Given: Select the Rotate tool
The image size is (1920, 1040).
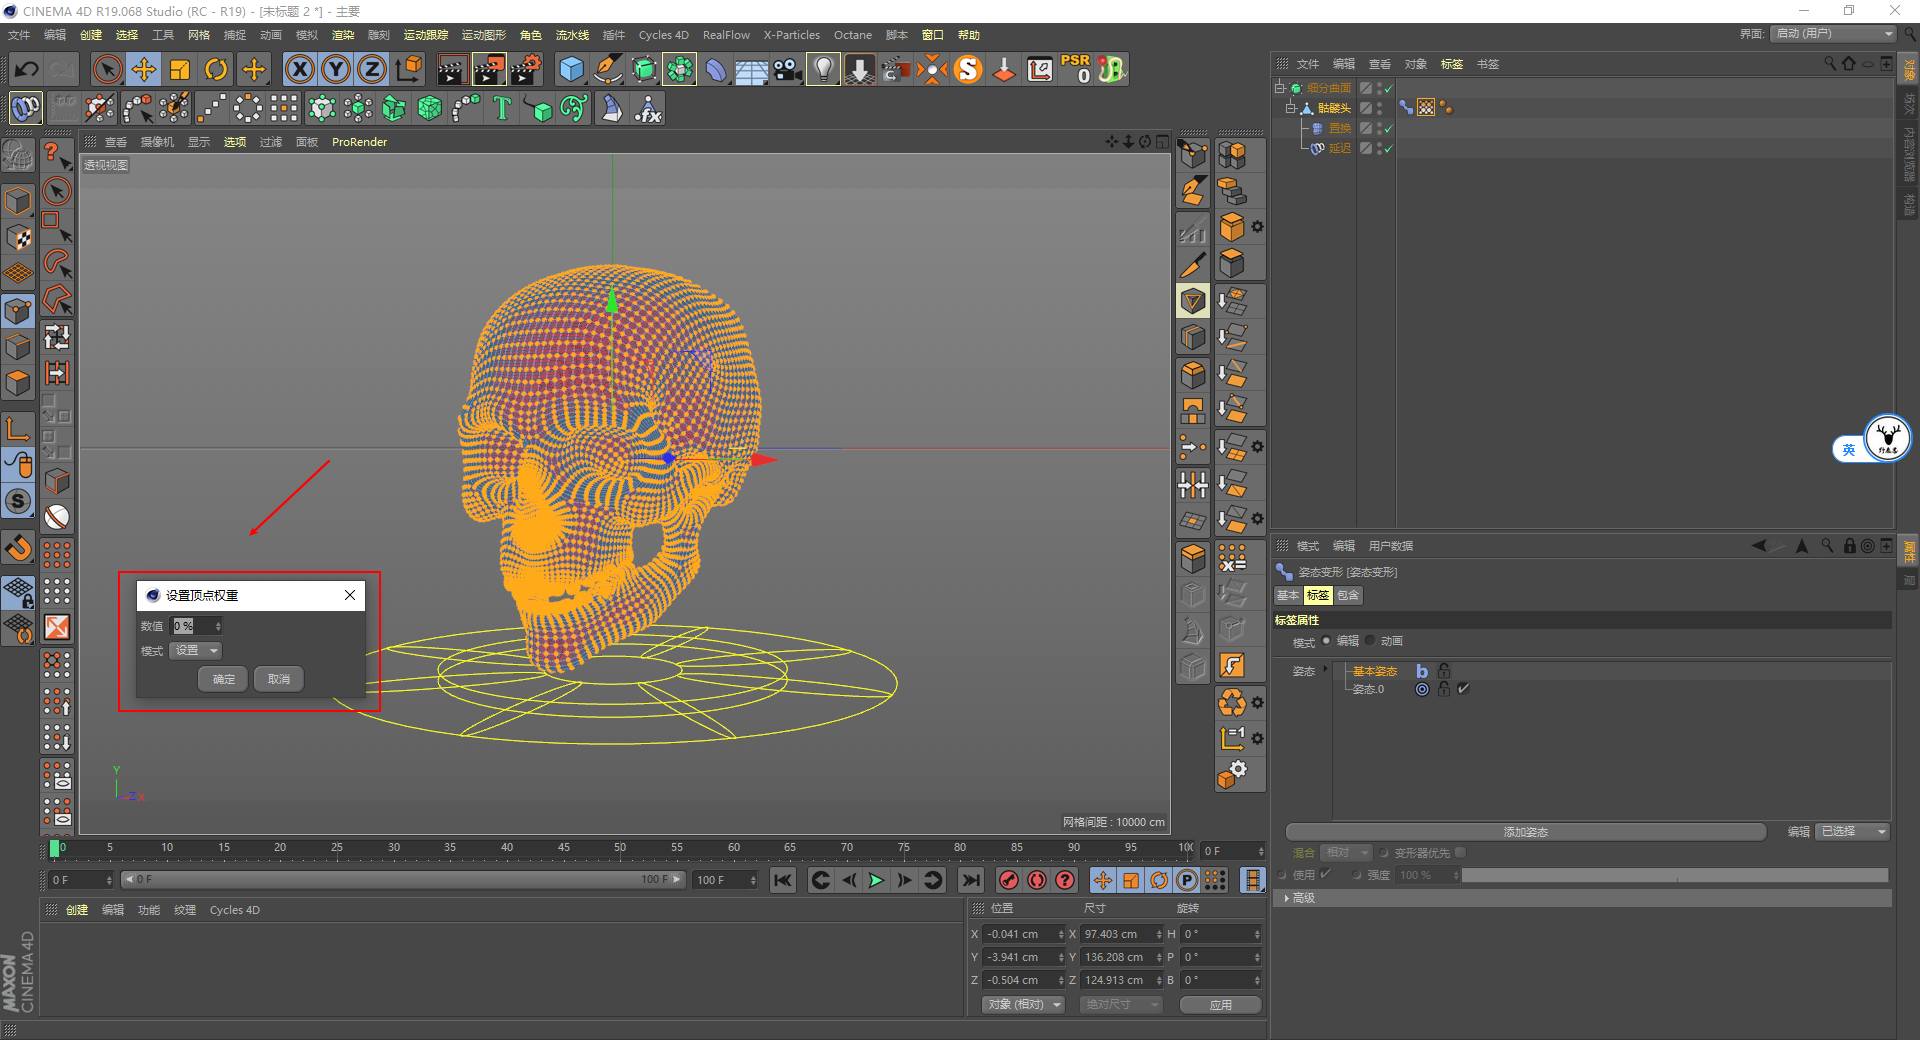Looking at the screenshot, I should [216, 69].
